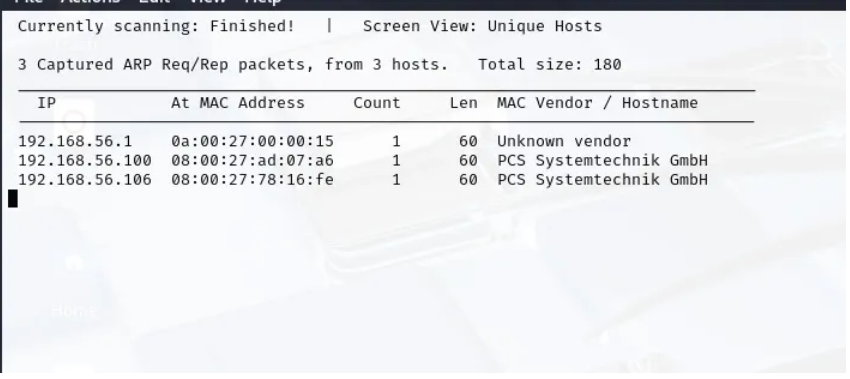The width and height of the screenshot is (850, 379).
Task: Click PCS Systemtechnik GmbH in 192.168.56.100 row
Action: pos(602,160)
